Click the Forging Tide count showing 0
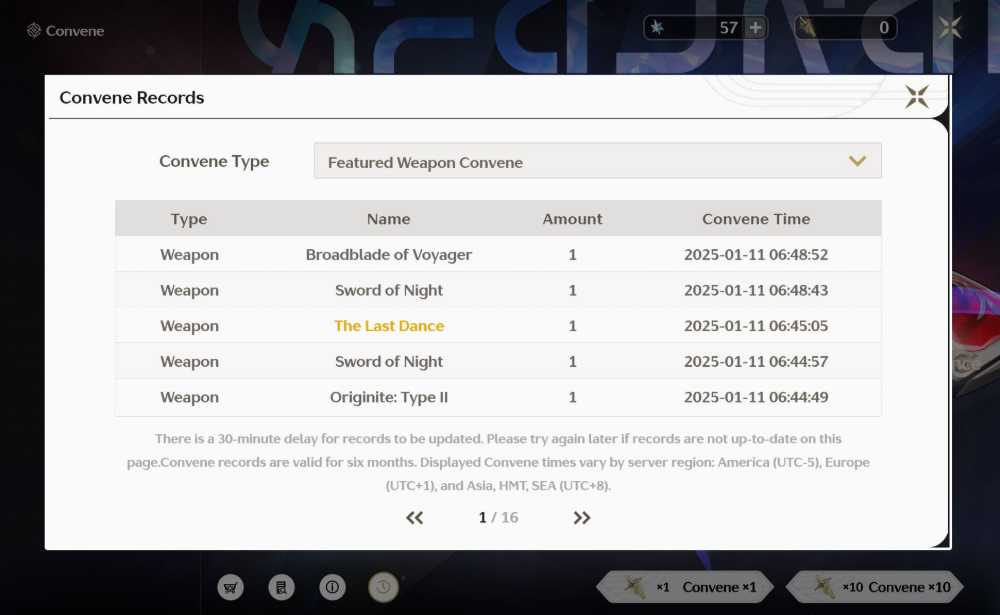 point(884,27)
